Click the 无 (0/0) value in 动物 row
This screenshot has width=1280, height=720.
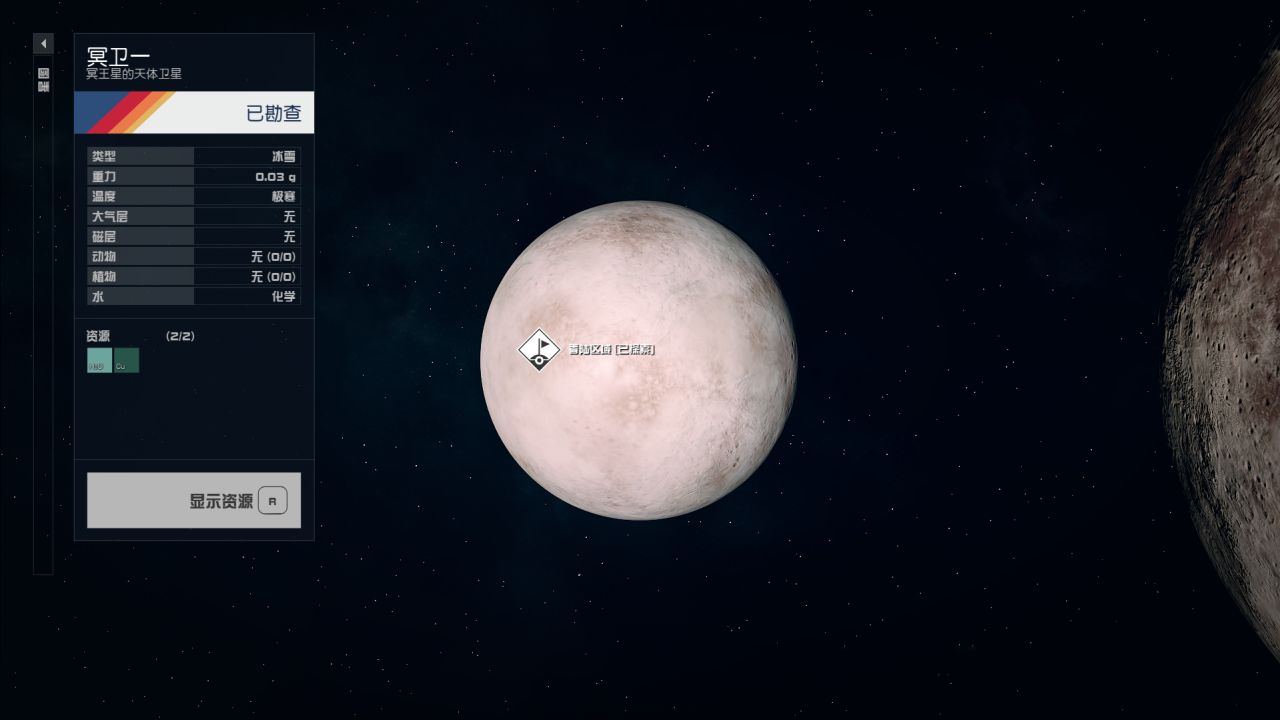(x=274, y=256)
